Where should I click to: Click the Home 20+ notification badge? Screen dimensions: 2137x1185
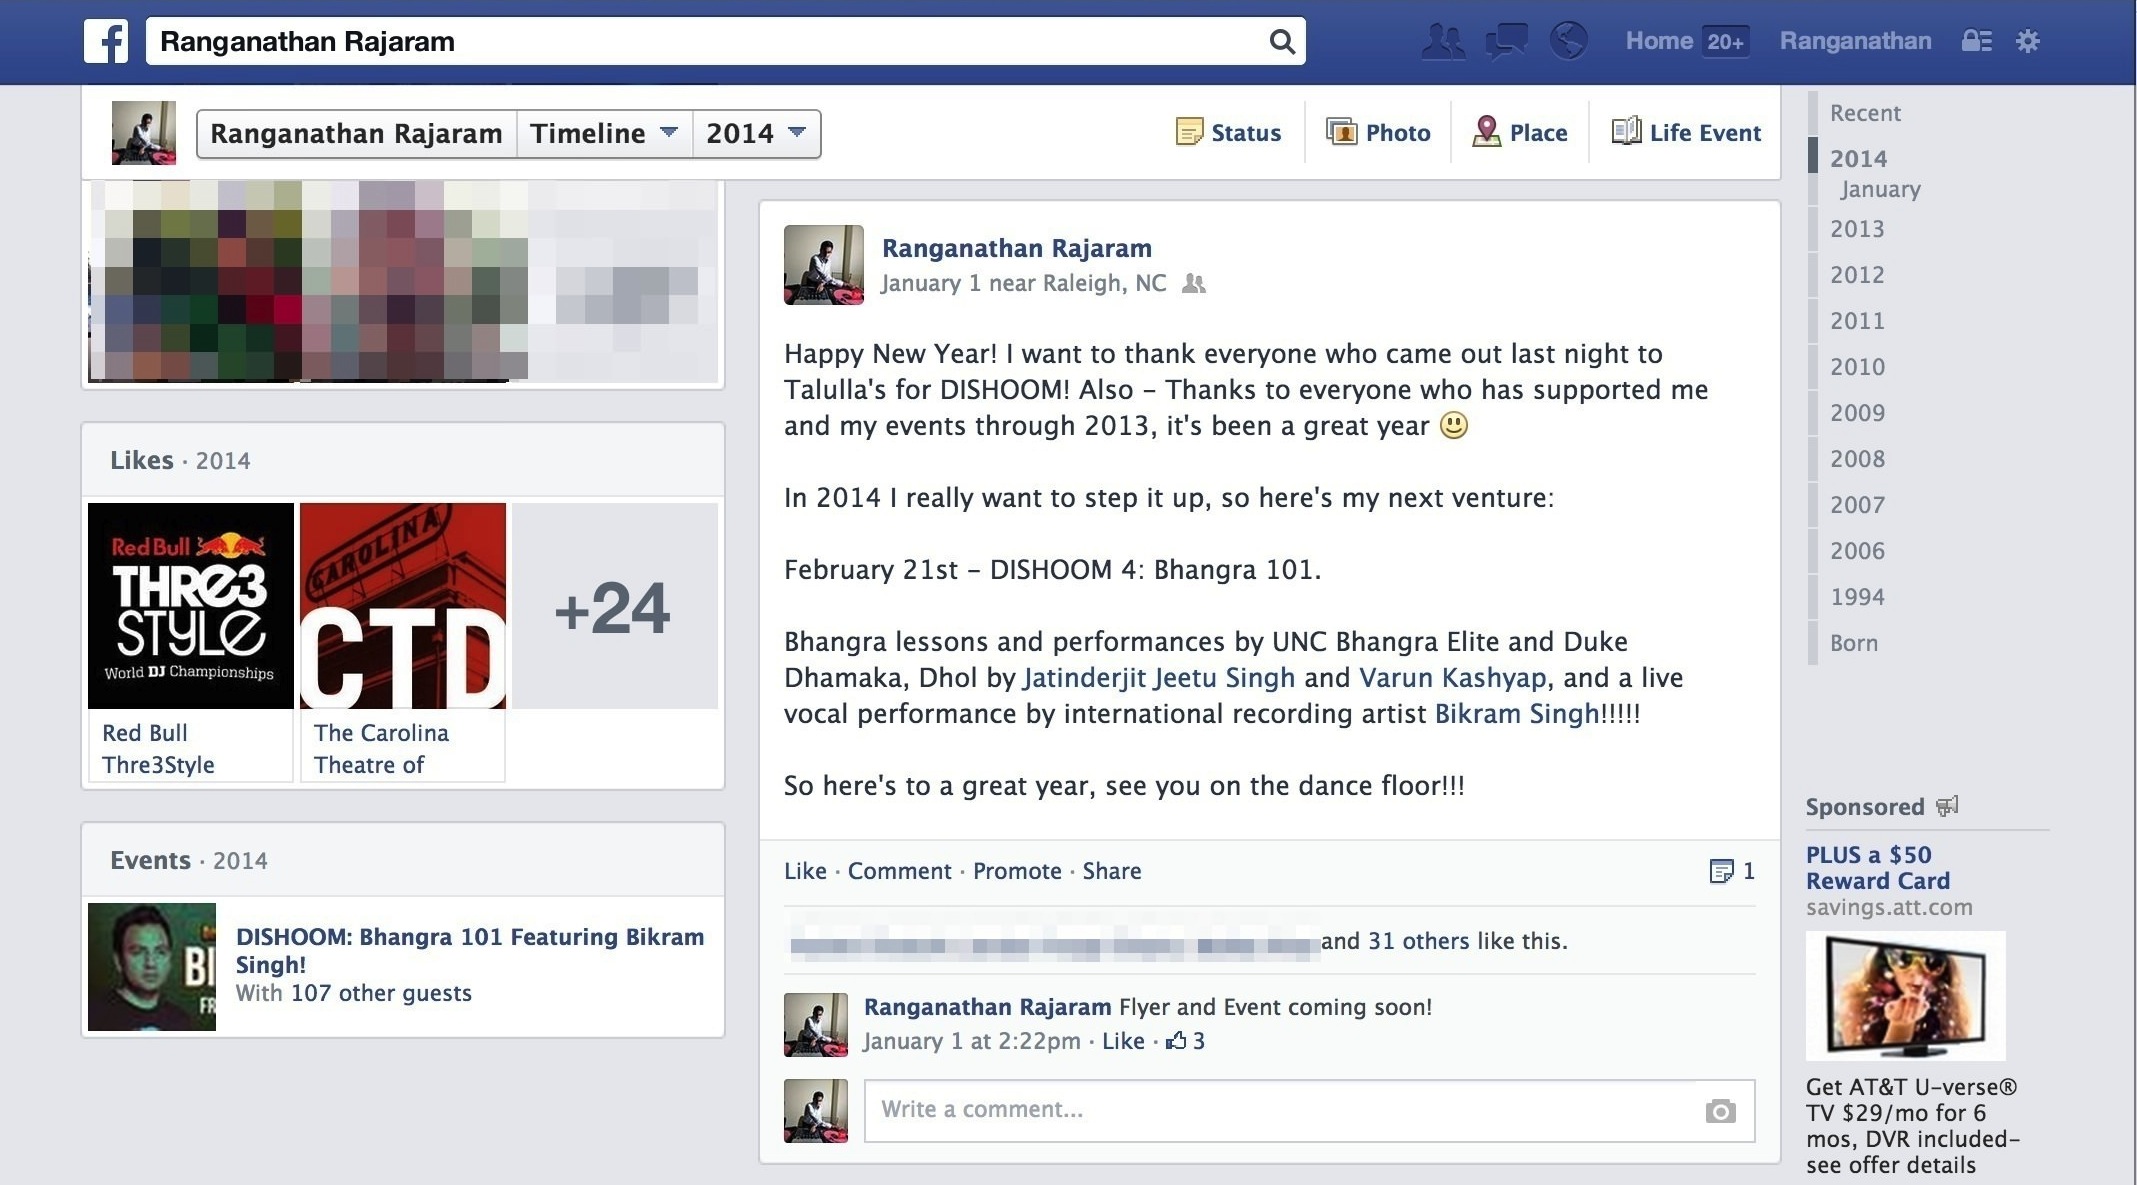(x=1726, y=41)
